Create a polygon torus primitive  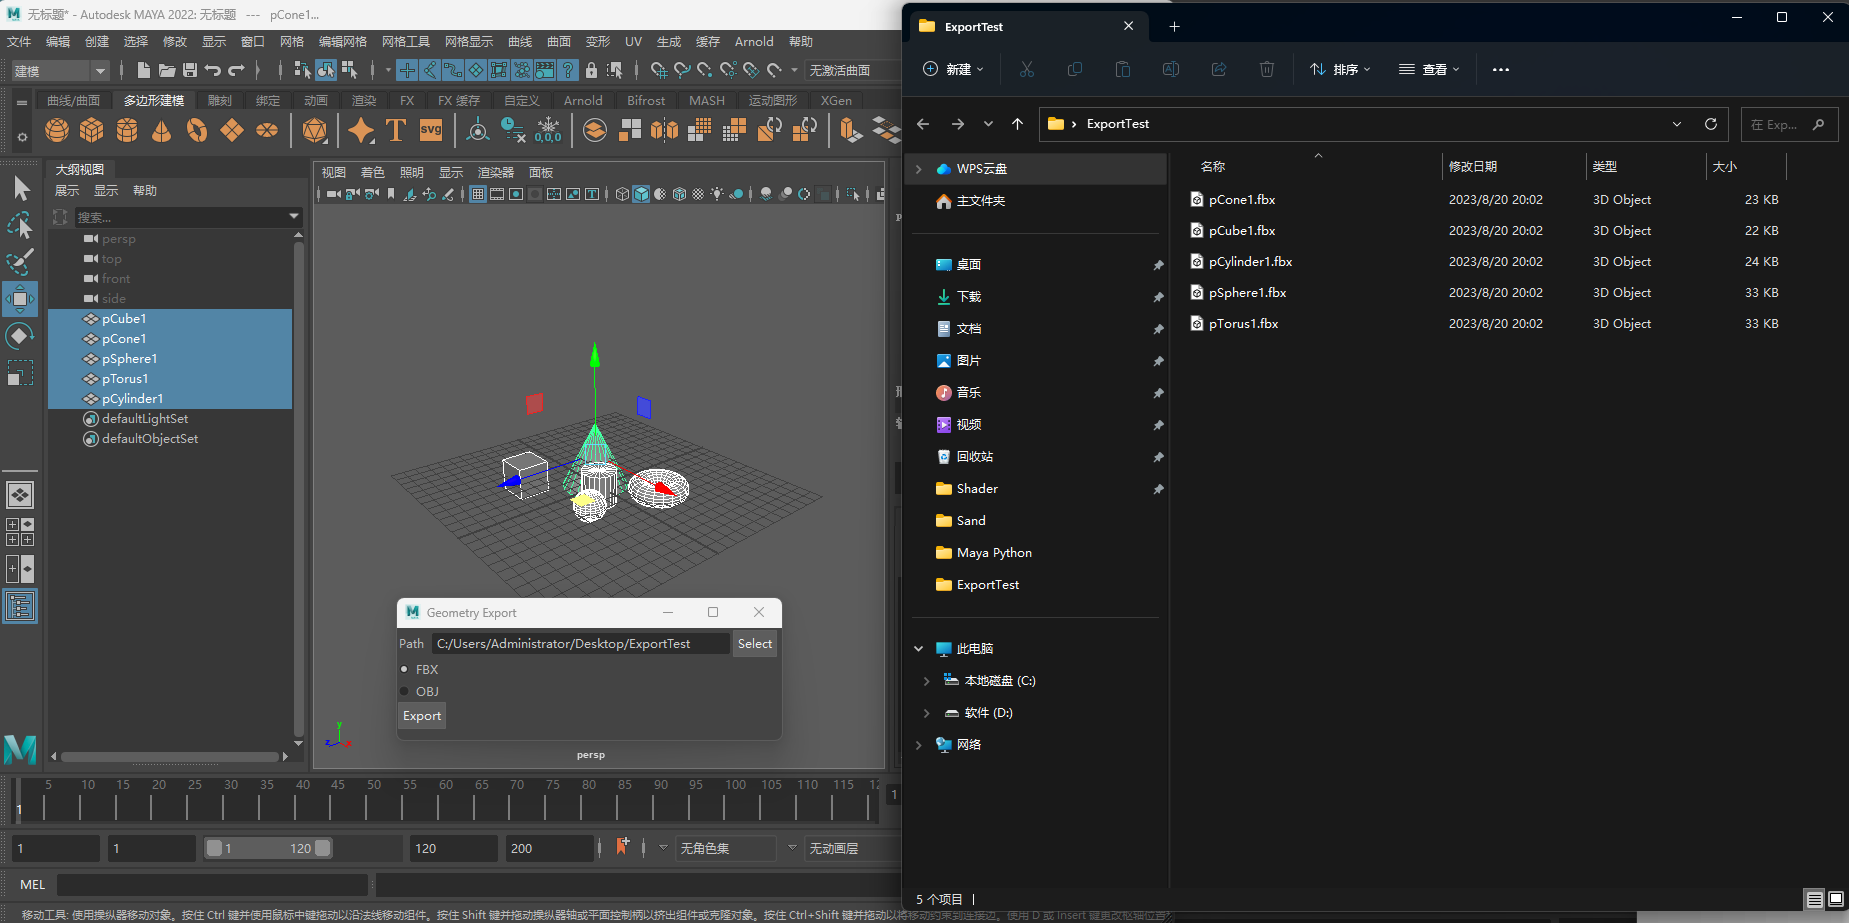(x=196, y=130)
